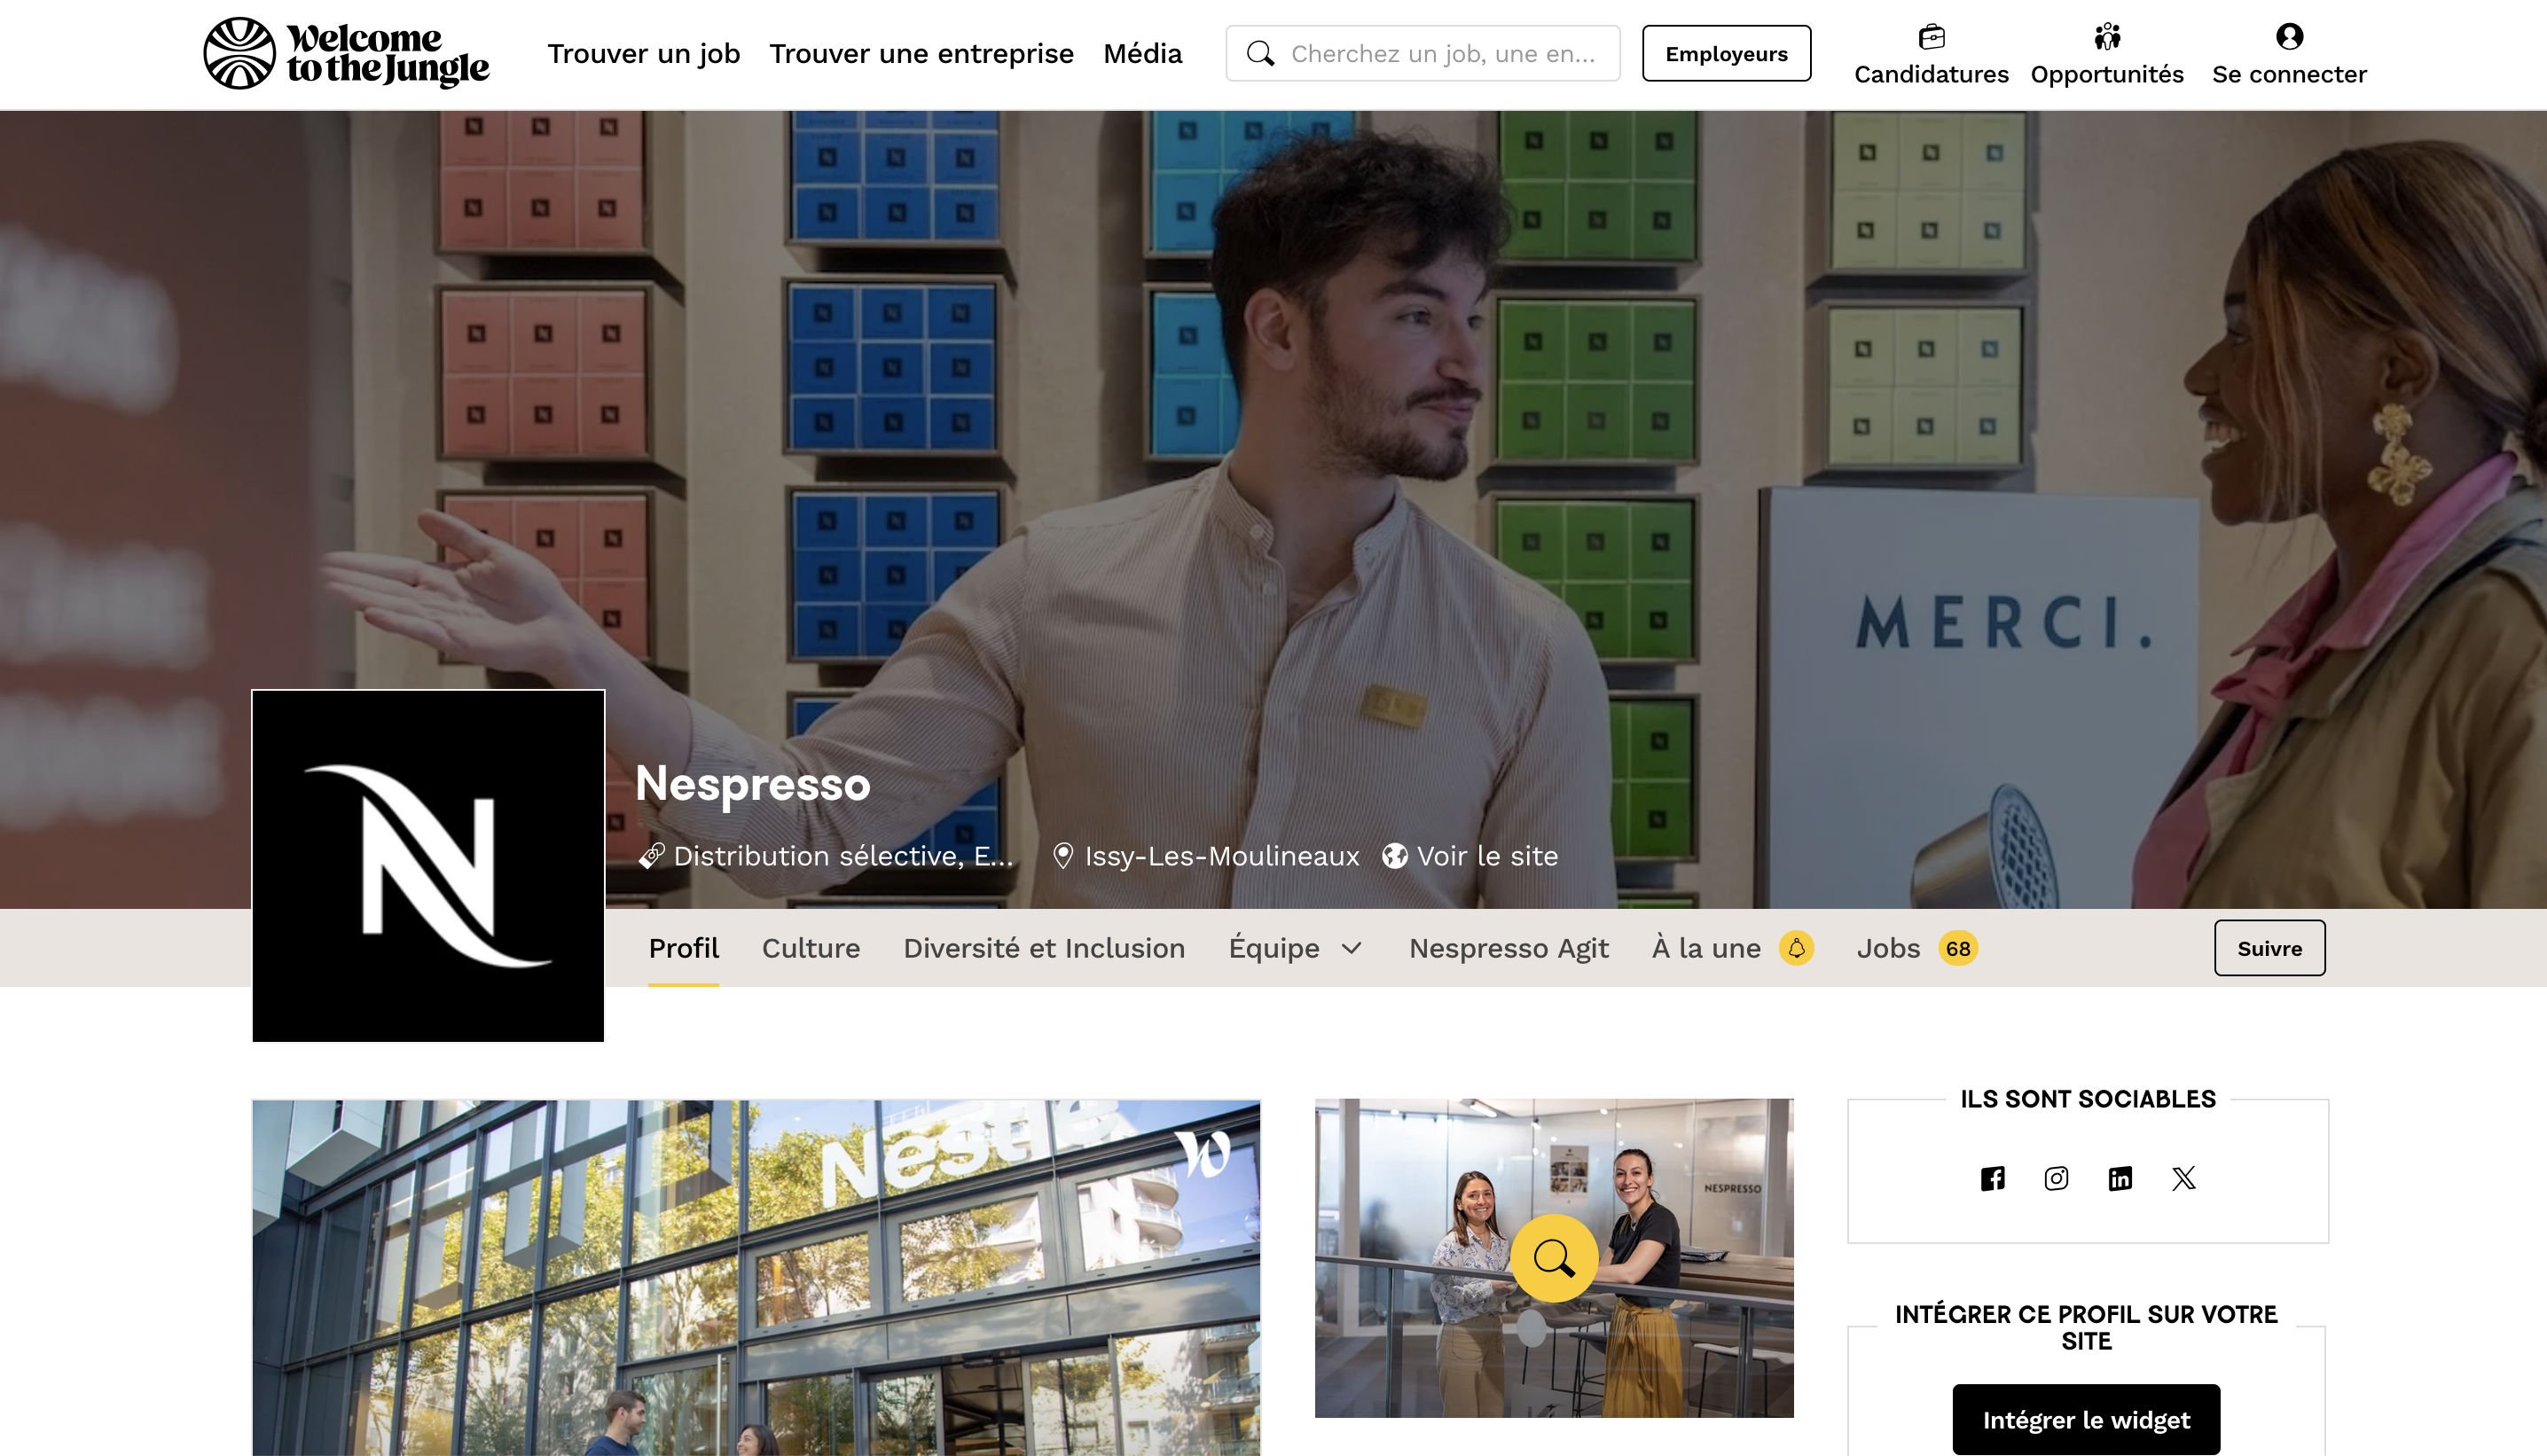Screen dimensions: 2547x1456
Task: Open the Voir le site link
Action: pyautogui.click(x=1487, y=856)
